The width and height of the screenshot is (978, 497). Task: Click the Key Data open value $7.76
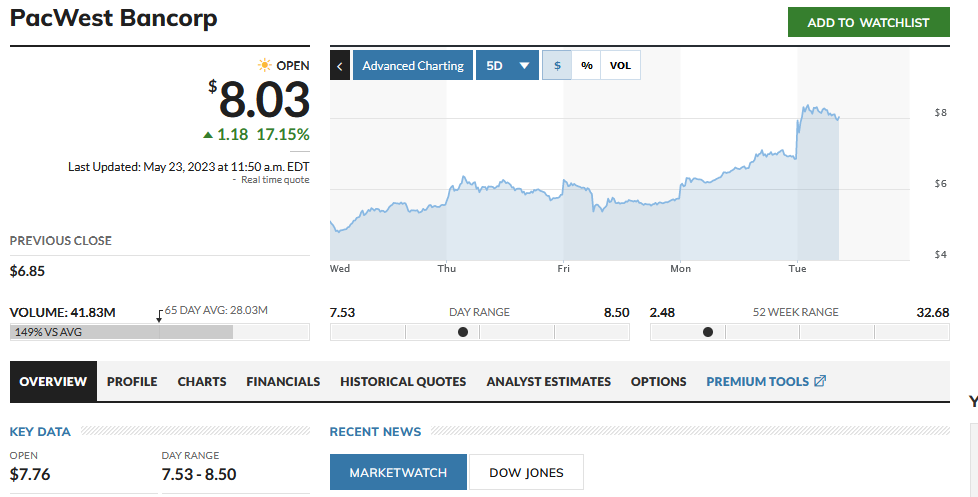[x=30, y=474]
